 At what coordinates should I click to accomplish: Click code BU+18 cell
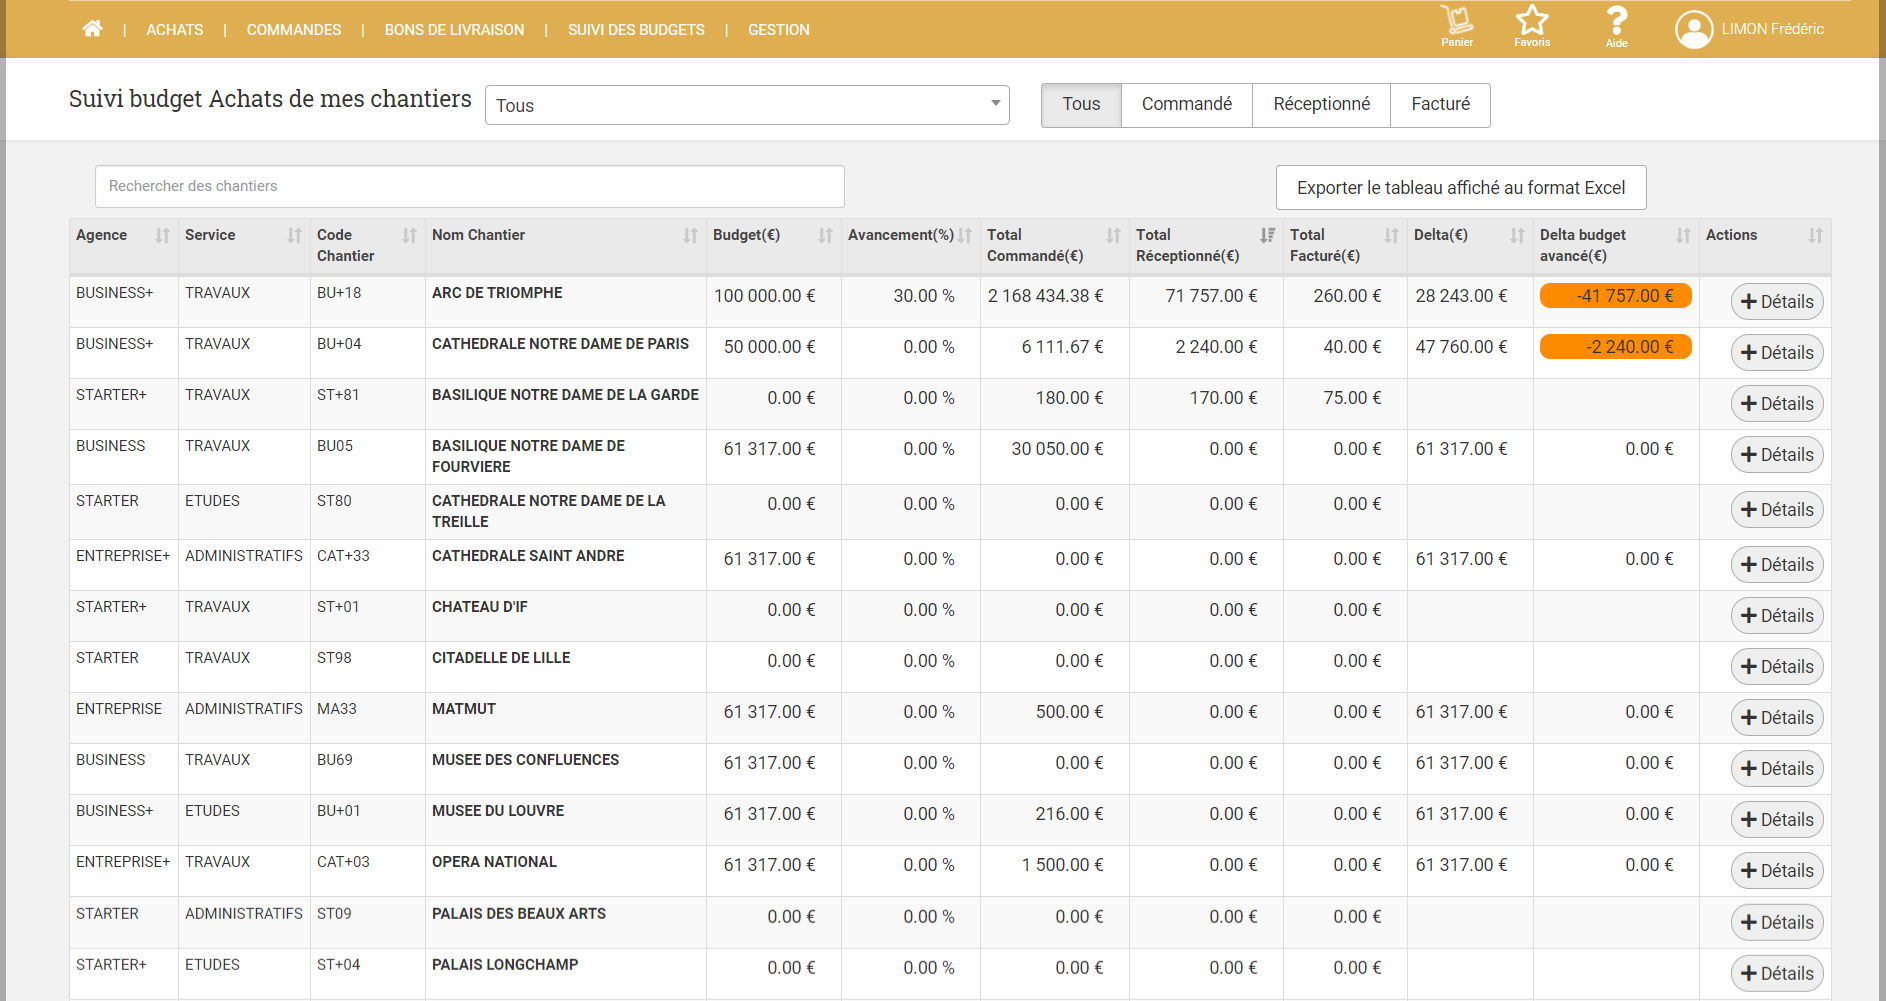339,293
